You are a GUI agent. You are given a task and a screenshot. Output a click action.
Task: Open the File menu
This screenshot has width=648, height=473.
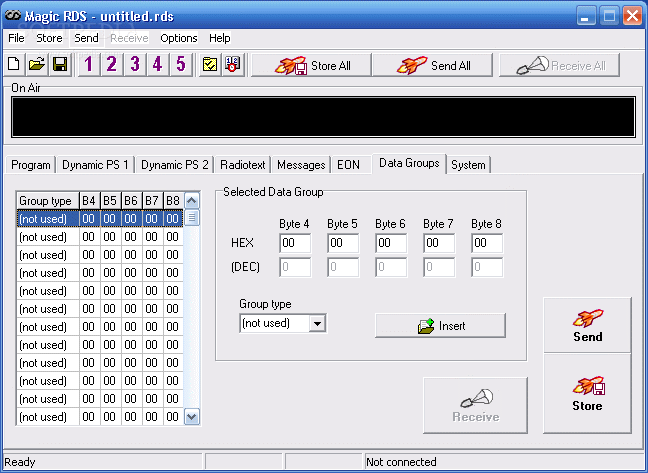[x=16, y=38]
